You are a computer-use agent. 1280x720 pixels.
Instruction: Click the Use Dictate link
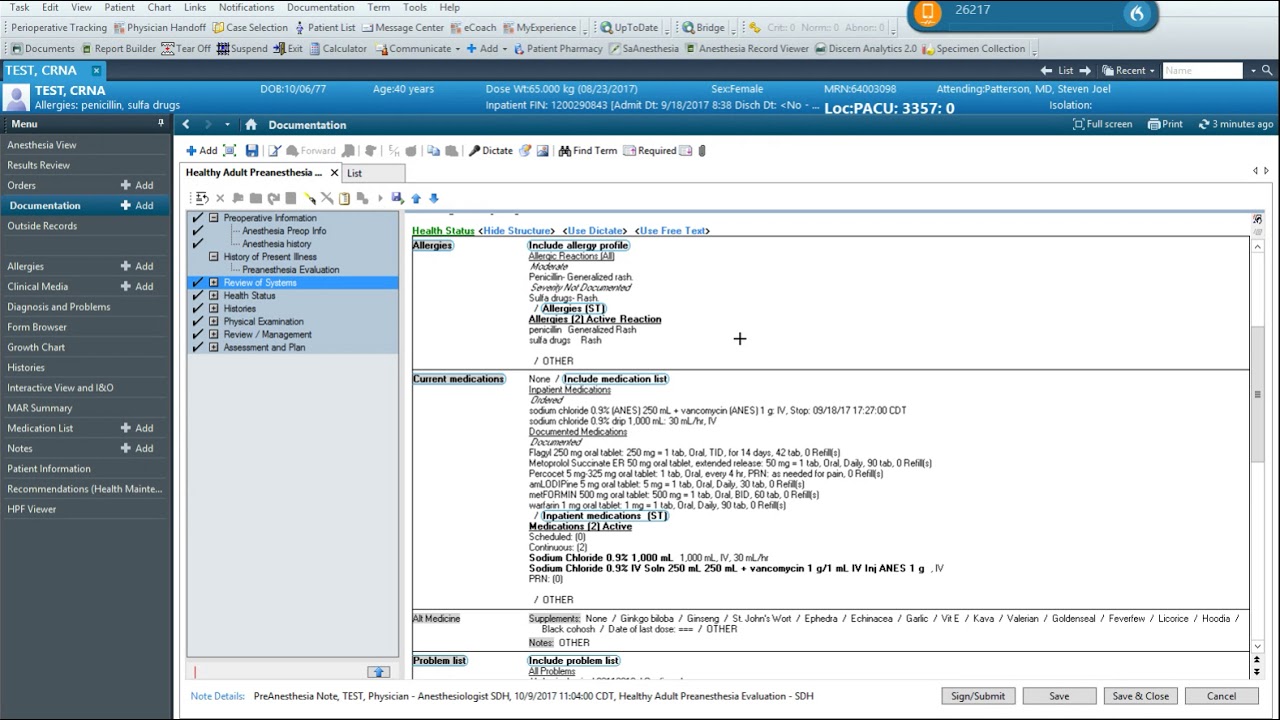pos(594,231)
